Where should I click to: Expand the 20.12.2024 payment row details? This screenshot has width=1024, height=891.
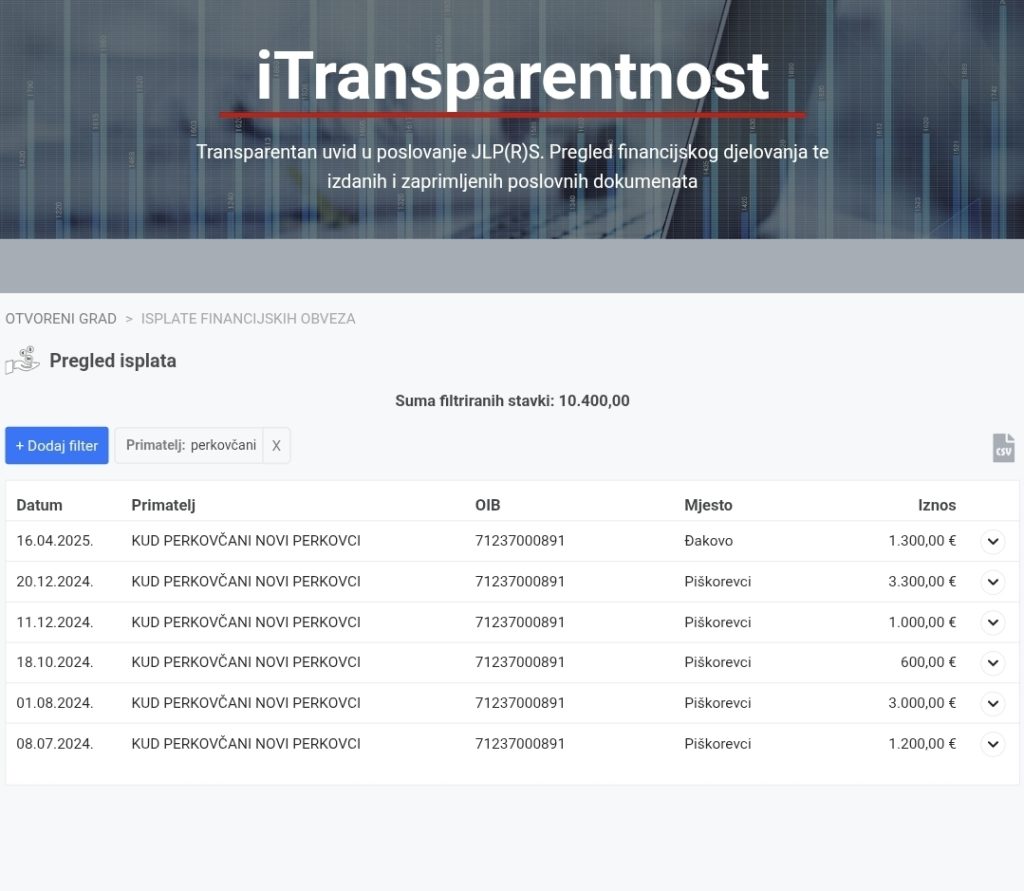pos(993,582)
